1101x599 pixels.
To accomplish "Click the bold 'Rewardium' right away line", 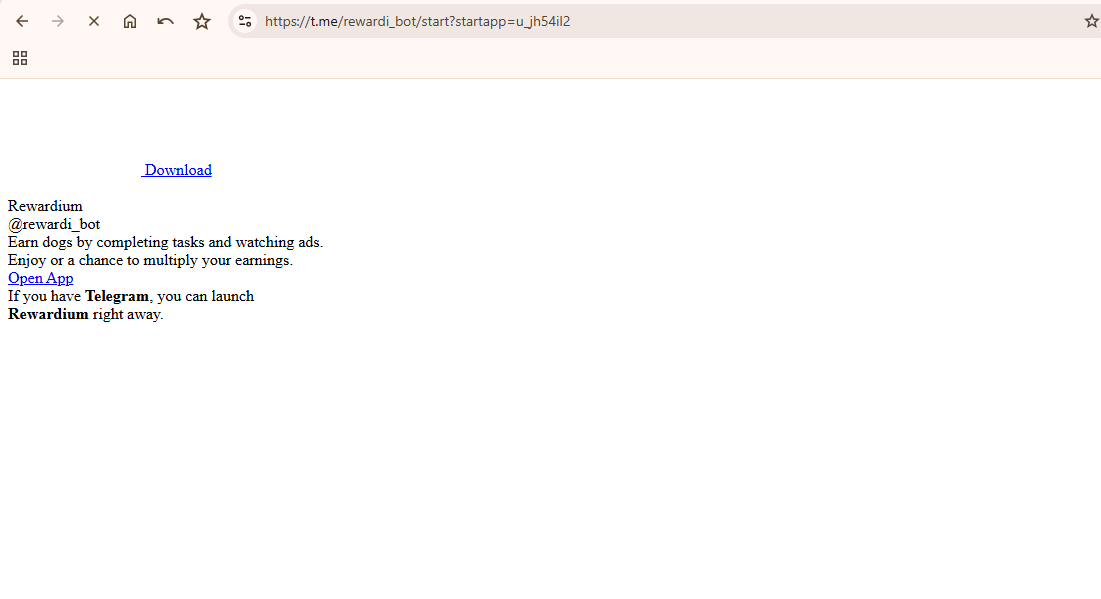I will 86,314.
